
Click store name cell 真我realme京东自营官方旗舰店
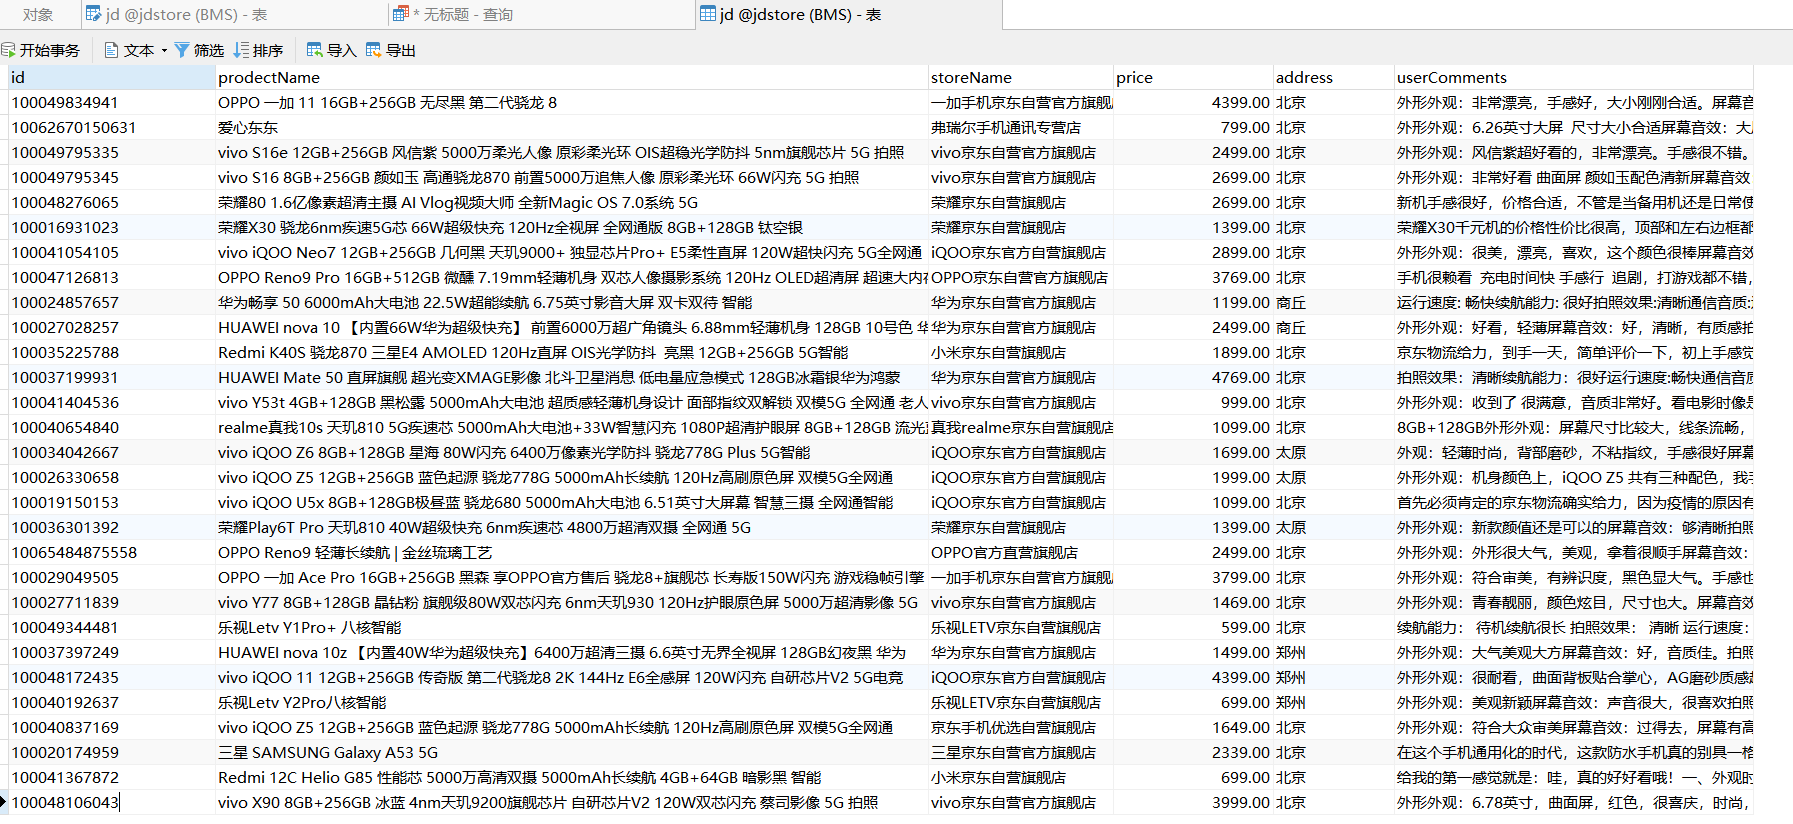pos(1021,428)
